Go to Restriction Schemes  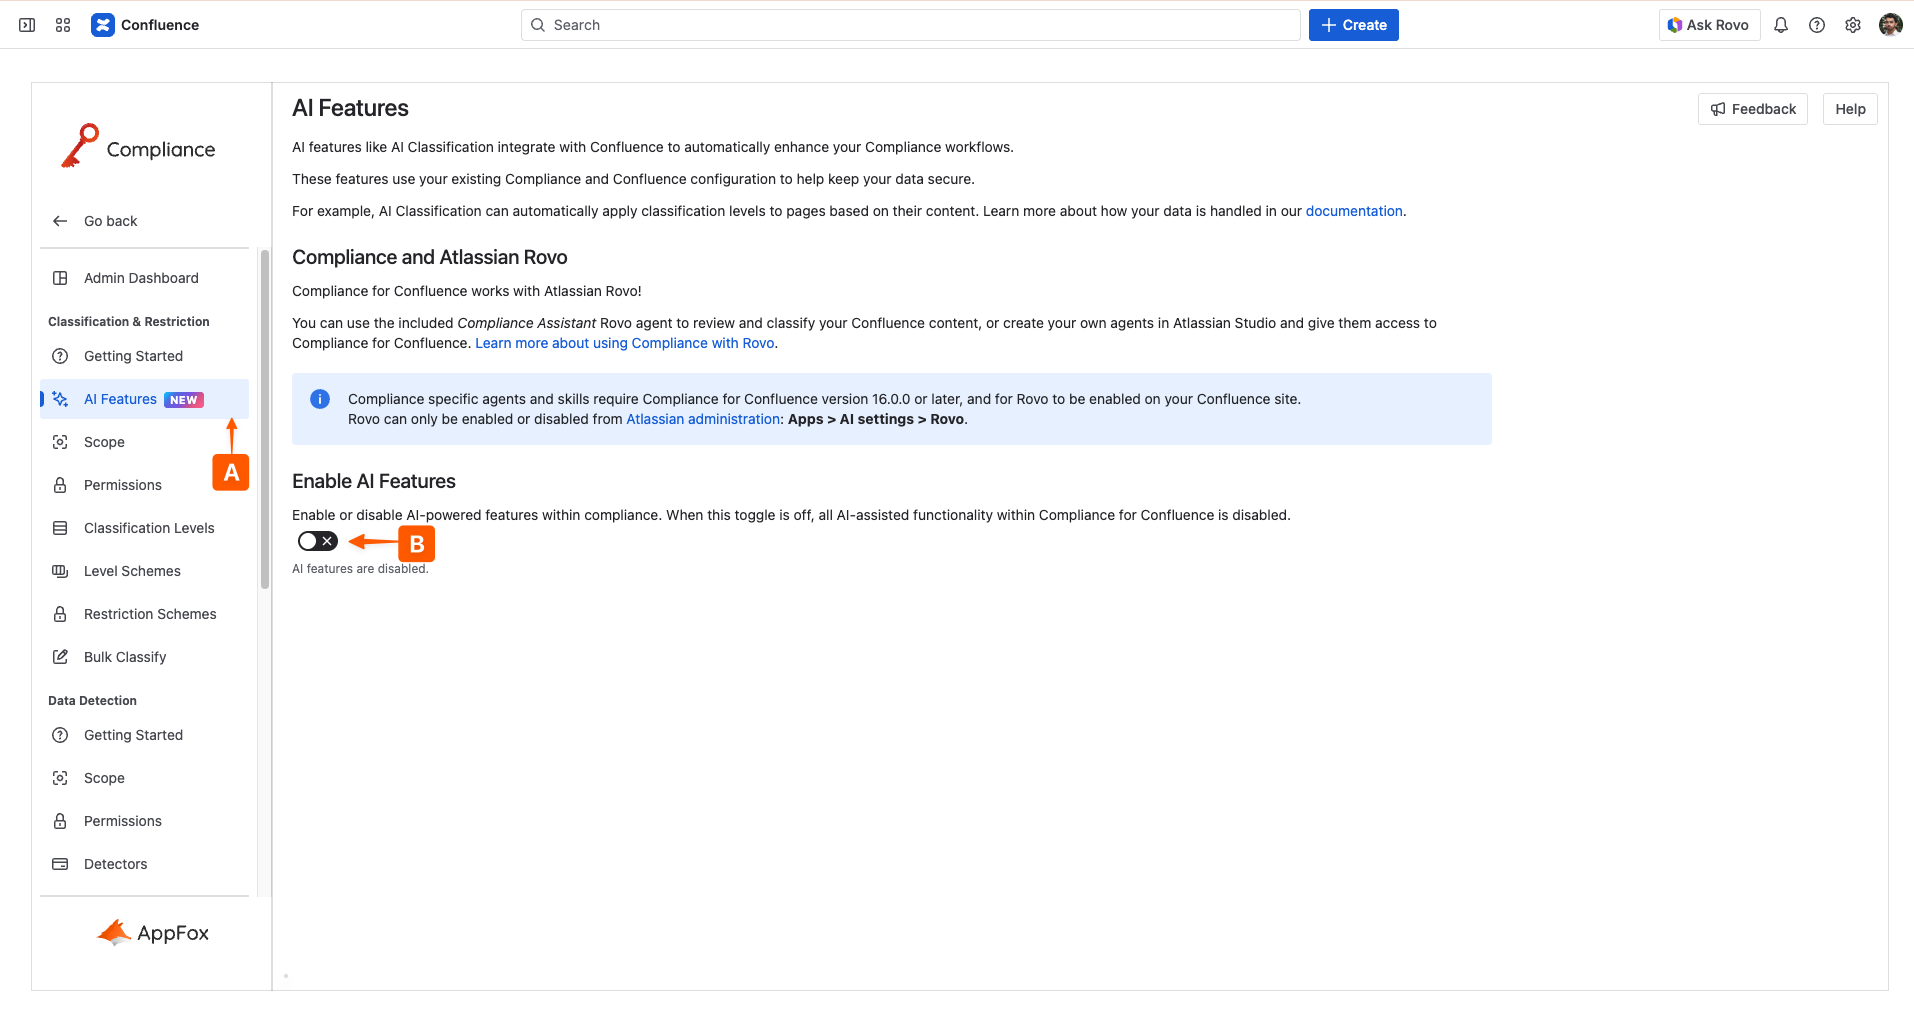pyautogui.click(x=150, y=614)
